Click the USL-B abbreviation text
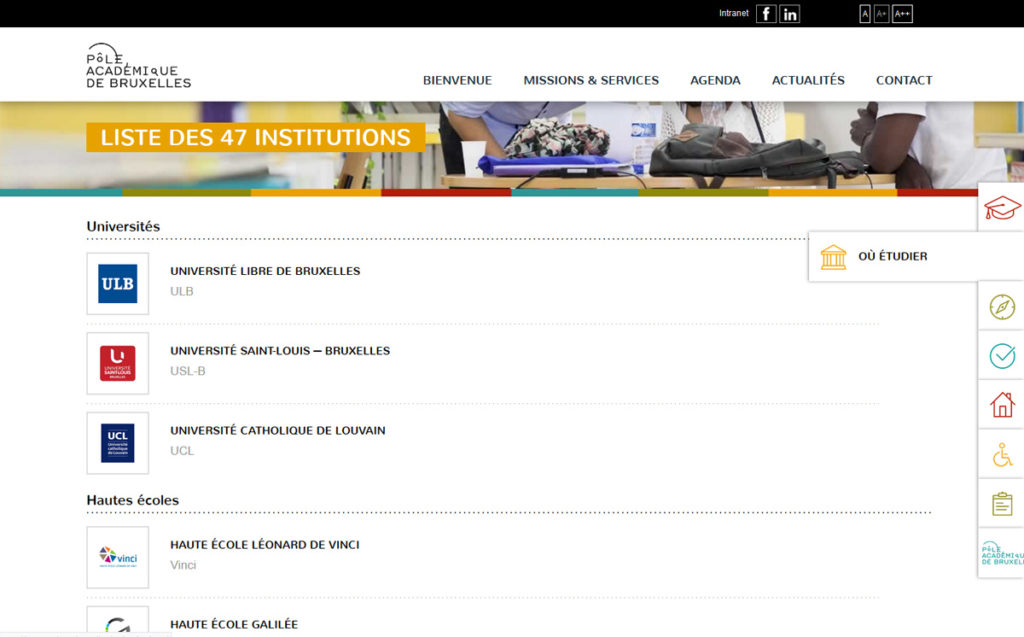 (x=187, y=371)
